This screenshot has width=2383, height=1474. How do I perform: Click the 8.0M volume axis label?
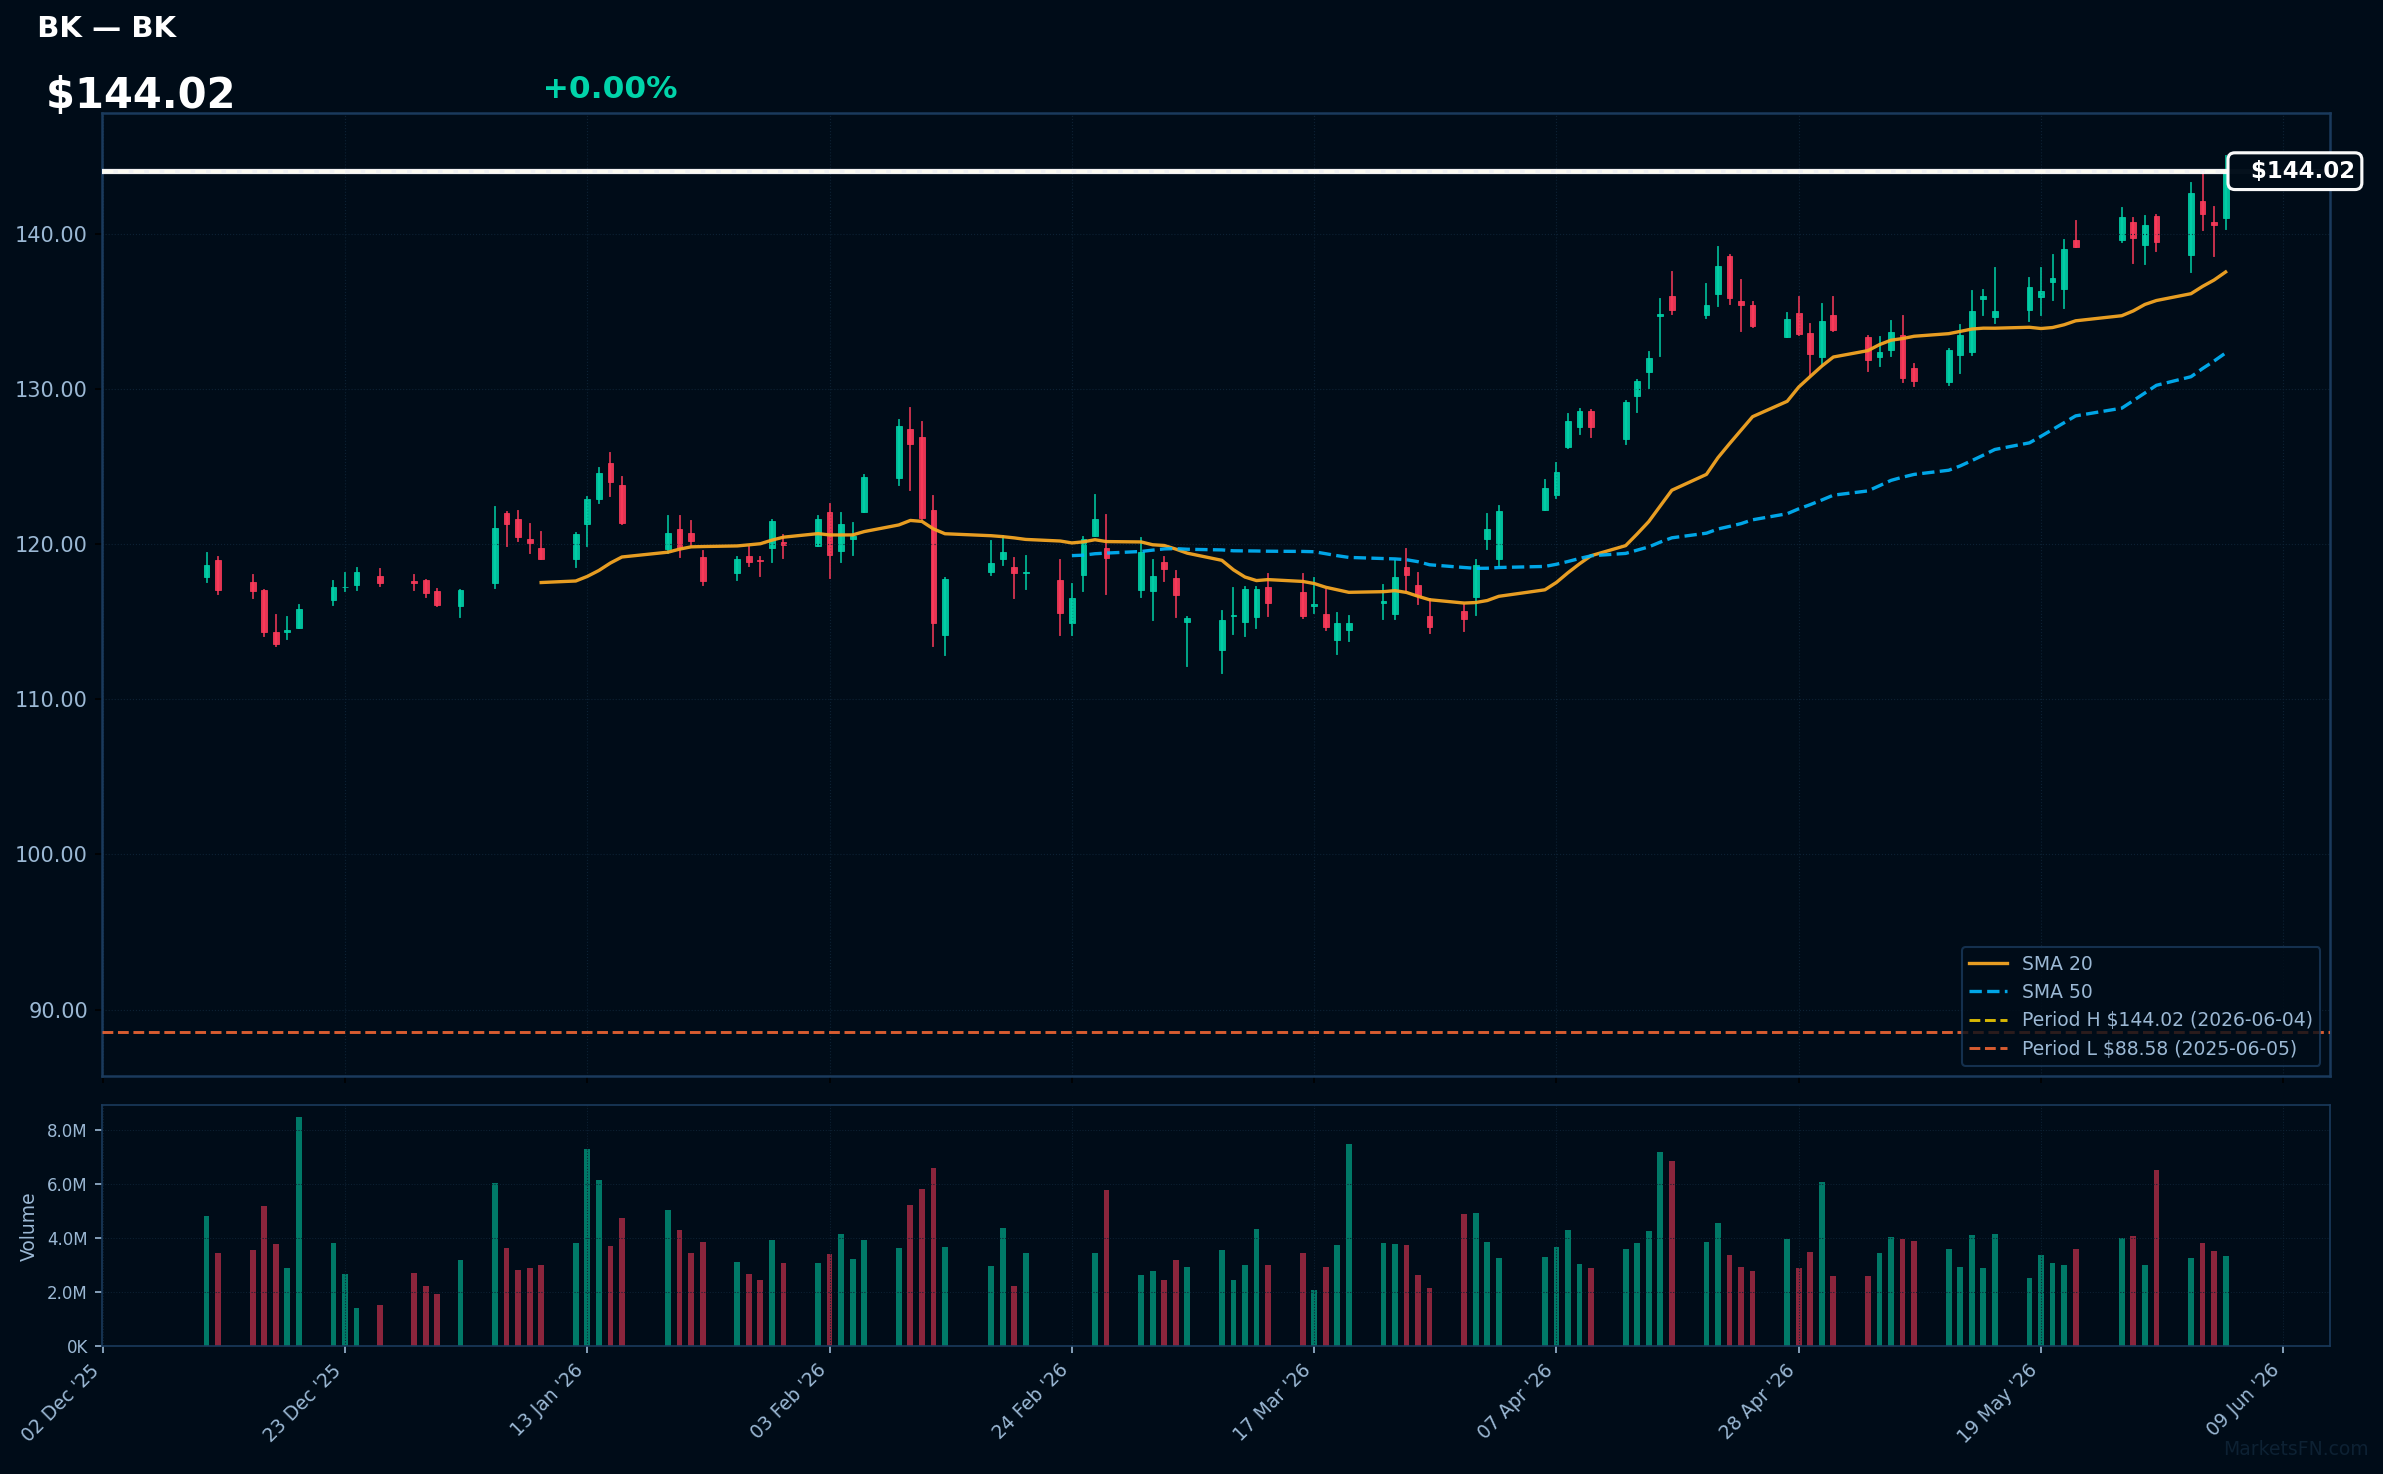pyautogui.click(x=67, y=1131)
